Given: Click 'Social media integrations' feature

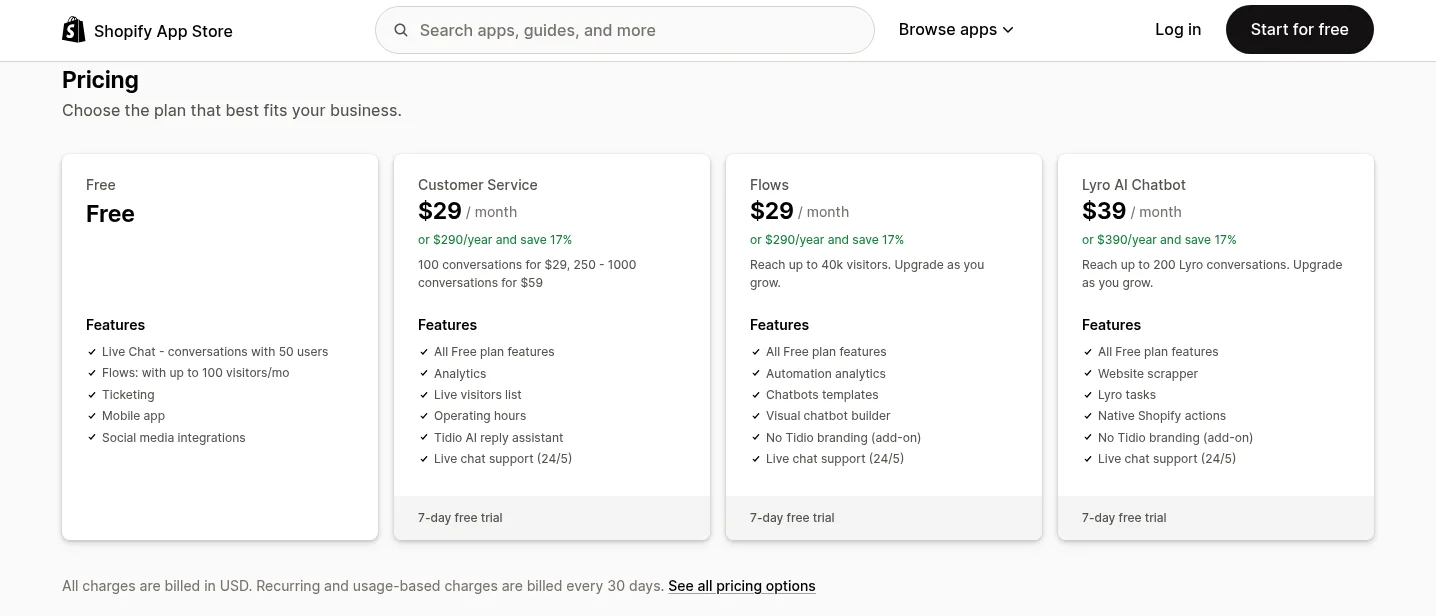Looking at the screenshot, I should (174, 438).
